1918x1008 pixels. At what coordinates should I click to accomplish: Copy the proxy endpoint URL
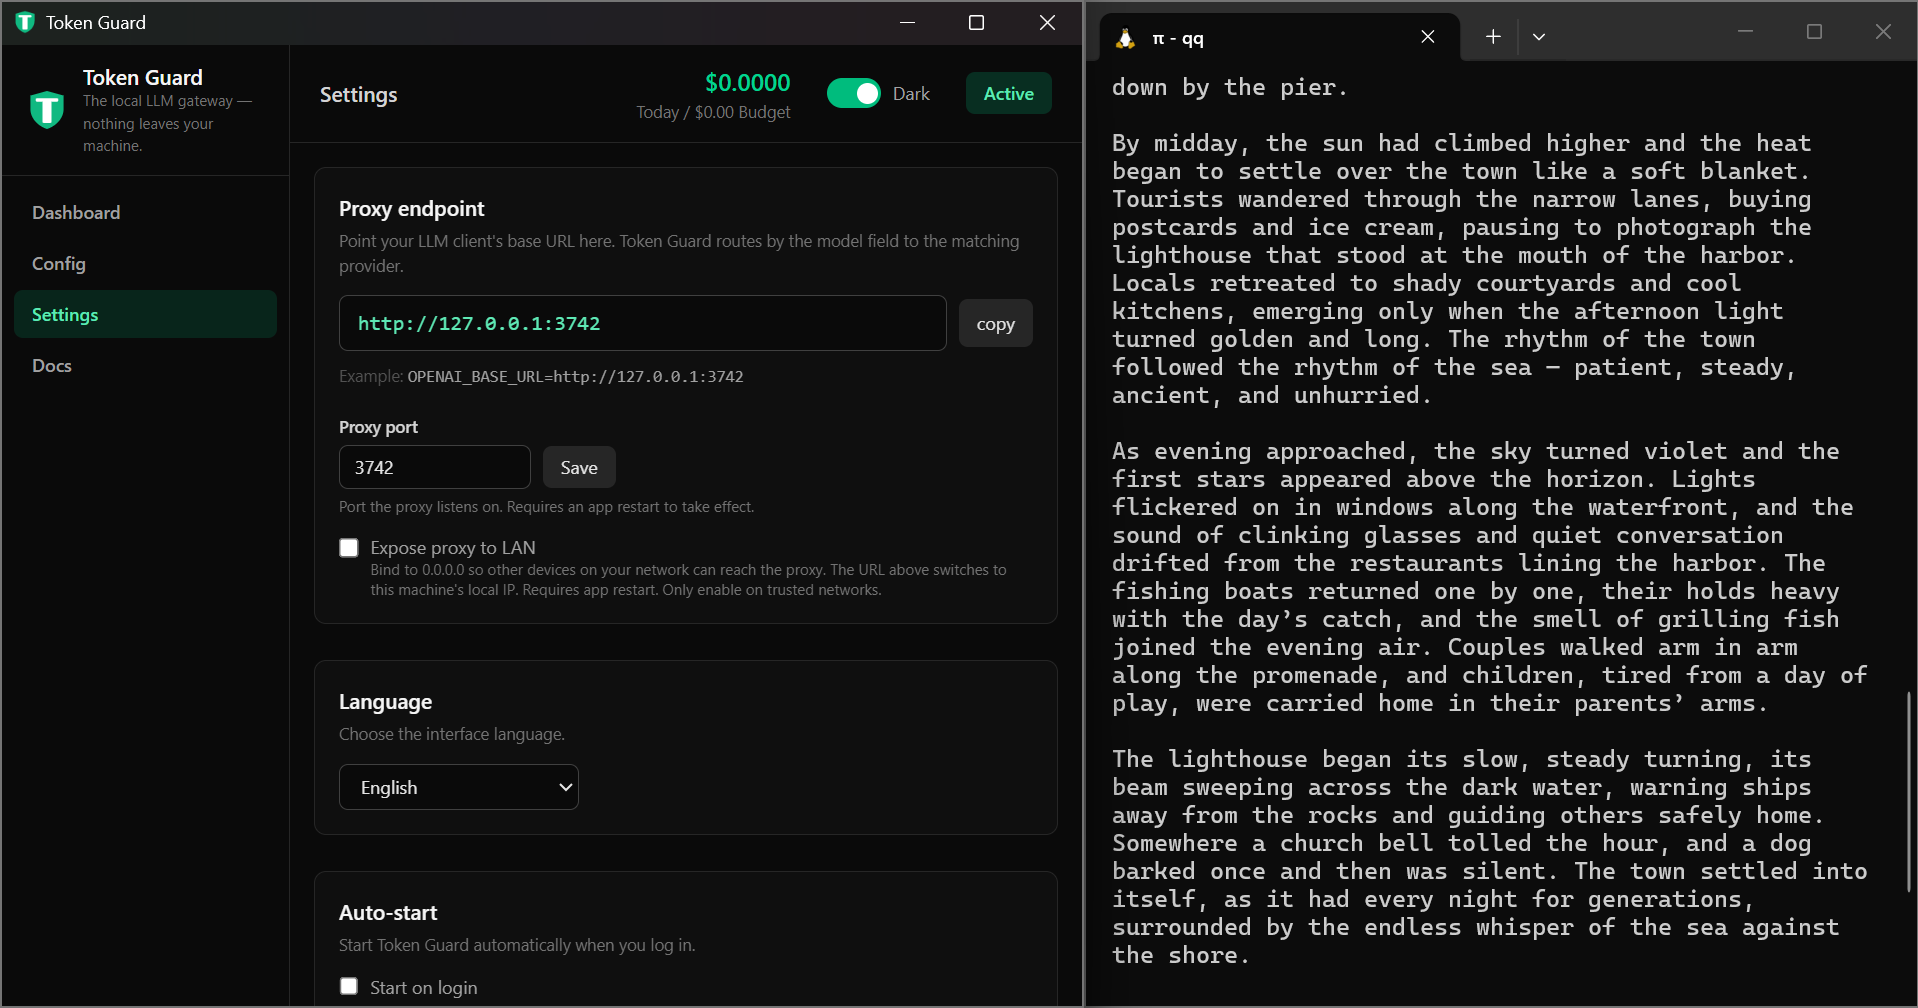click(x=996, y=323)
